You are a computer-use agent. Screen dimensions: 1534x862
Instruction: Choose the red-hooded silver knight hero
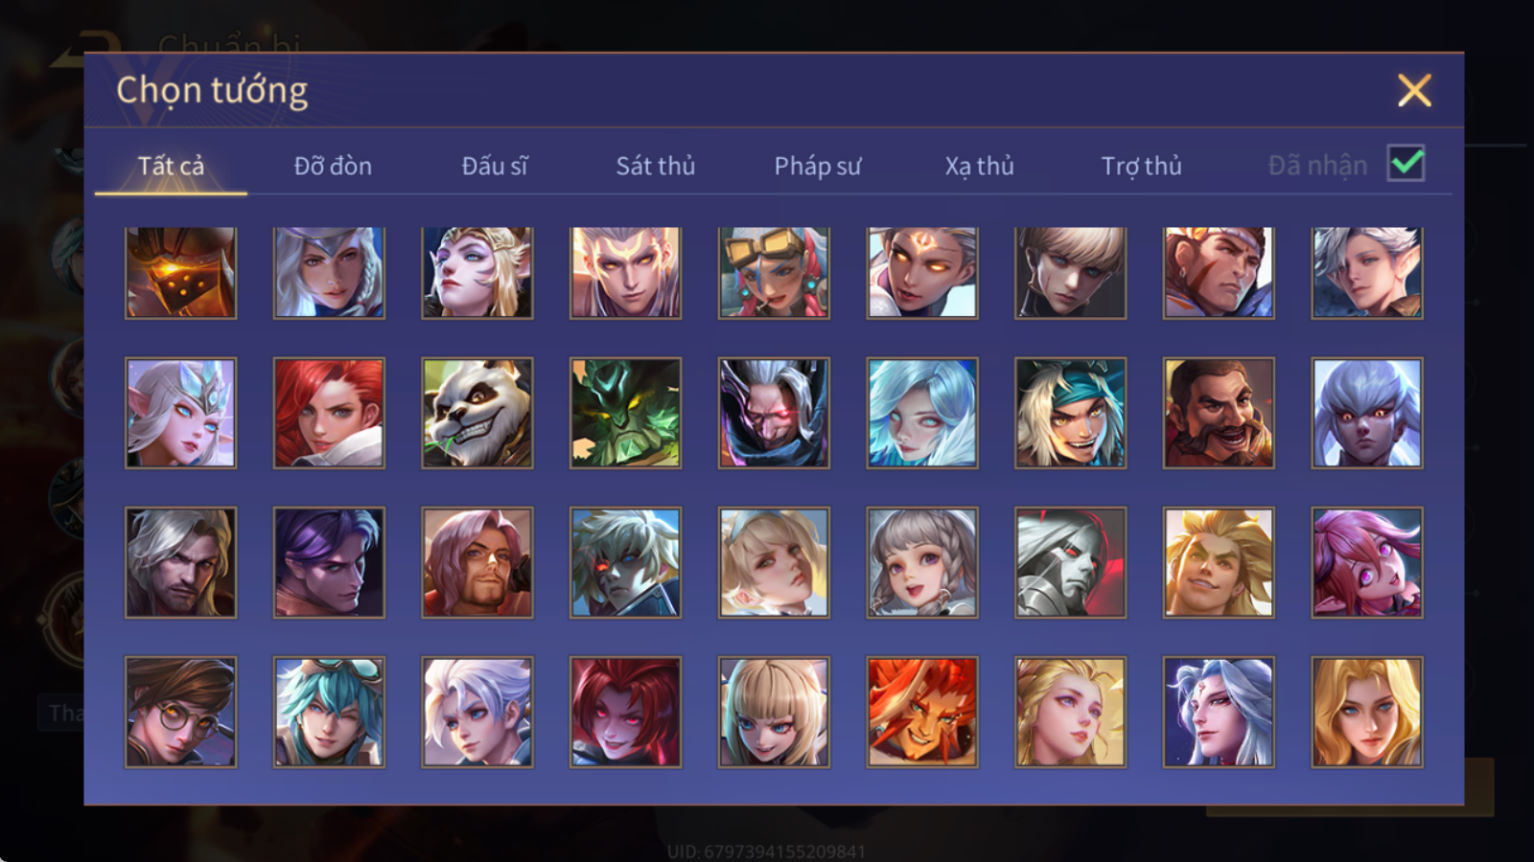(1070, 562)
